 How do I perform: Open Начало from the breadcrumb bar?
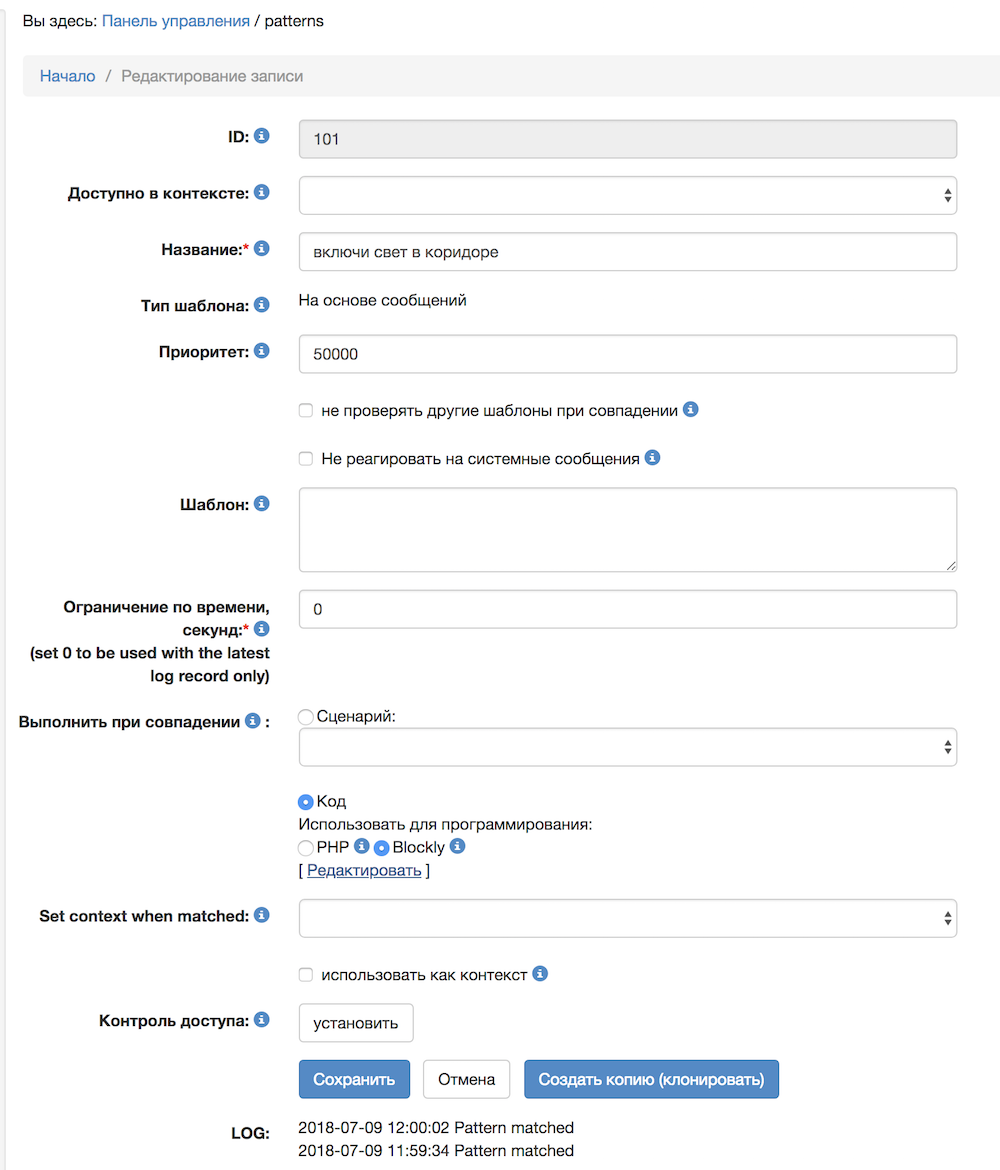tap(67, 75)
